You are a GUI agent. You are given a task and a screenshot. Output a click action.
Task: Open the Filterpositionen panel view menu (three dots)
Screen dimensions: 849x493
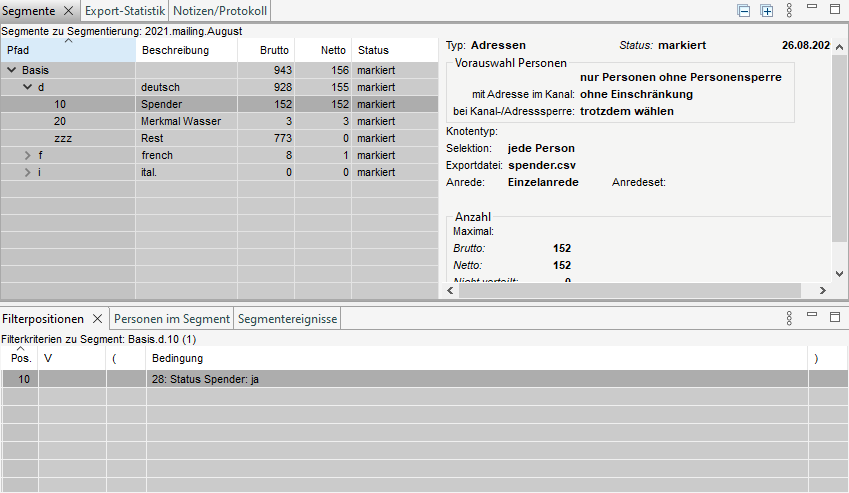[790, 318]
